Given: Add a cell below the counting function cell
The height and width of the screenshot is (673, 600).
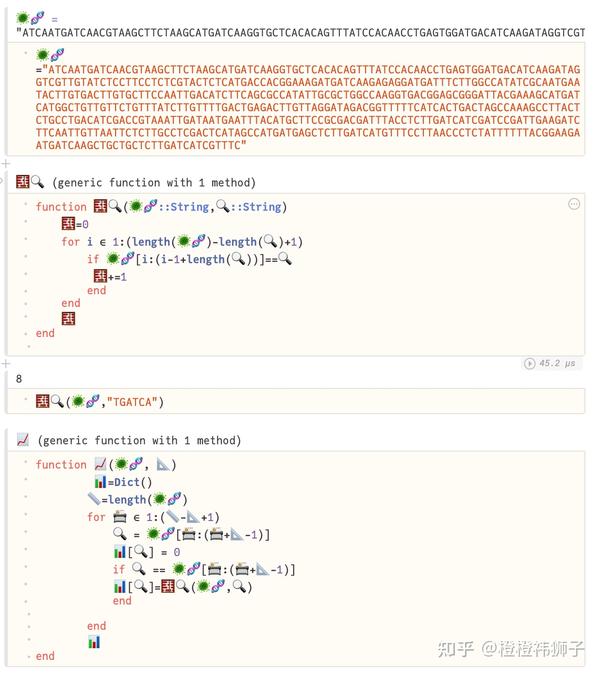Looking at the screenshot, I should 6,363.
